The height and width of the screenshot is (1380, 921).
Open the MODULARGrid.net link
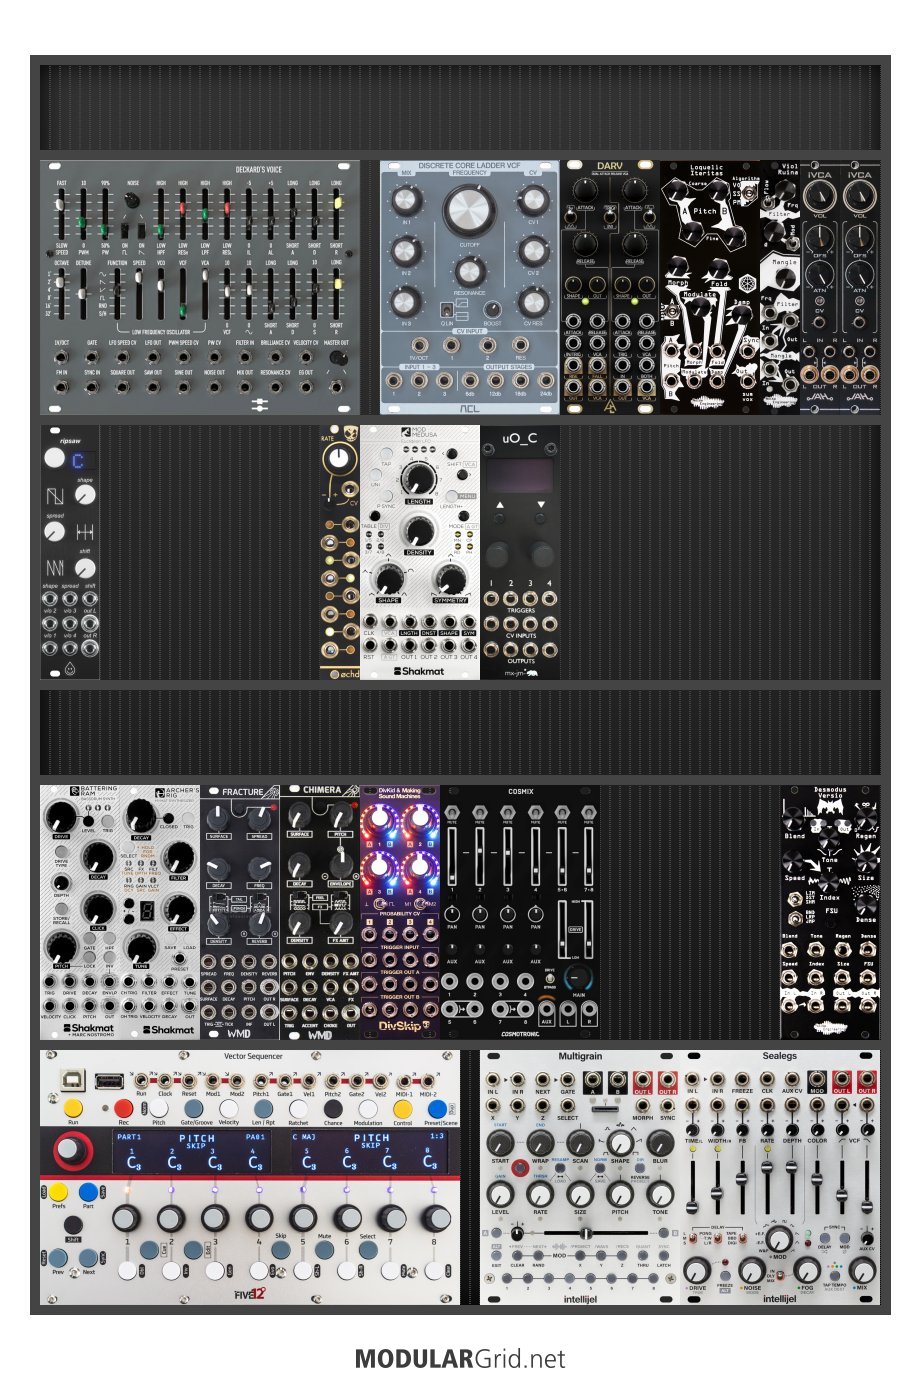click(x=460, y=1359)
